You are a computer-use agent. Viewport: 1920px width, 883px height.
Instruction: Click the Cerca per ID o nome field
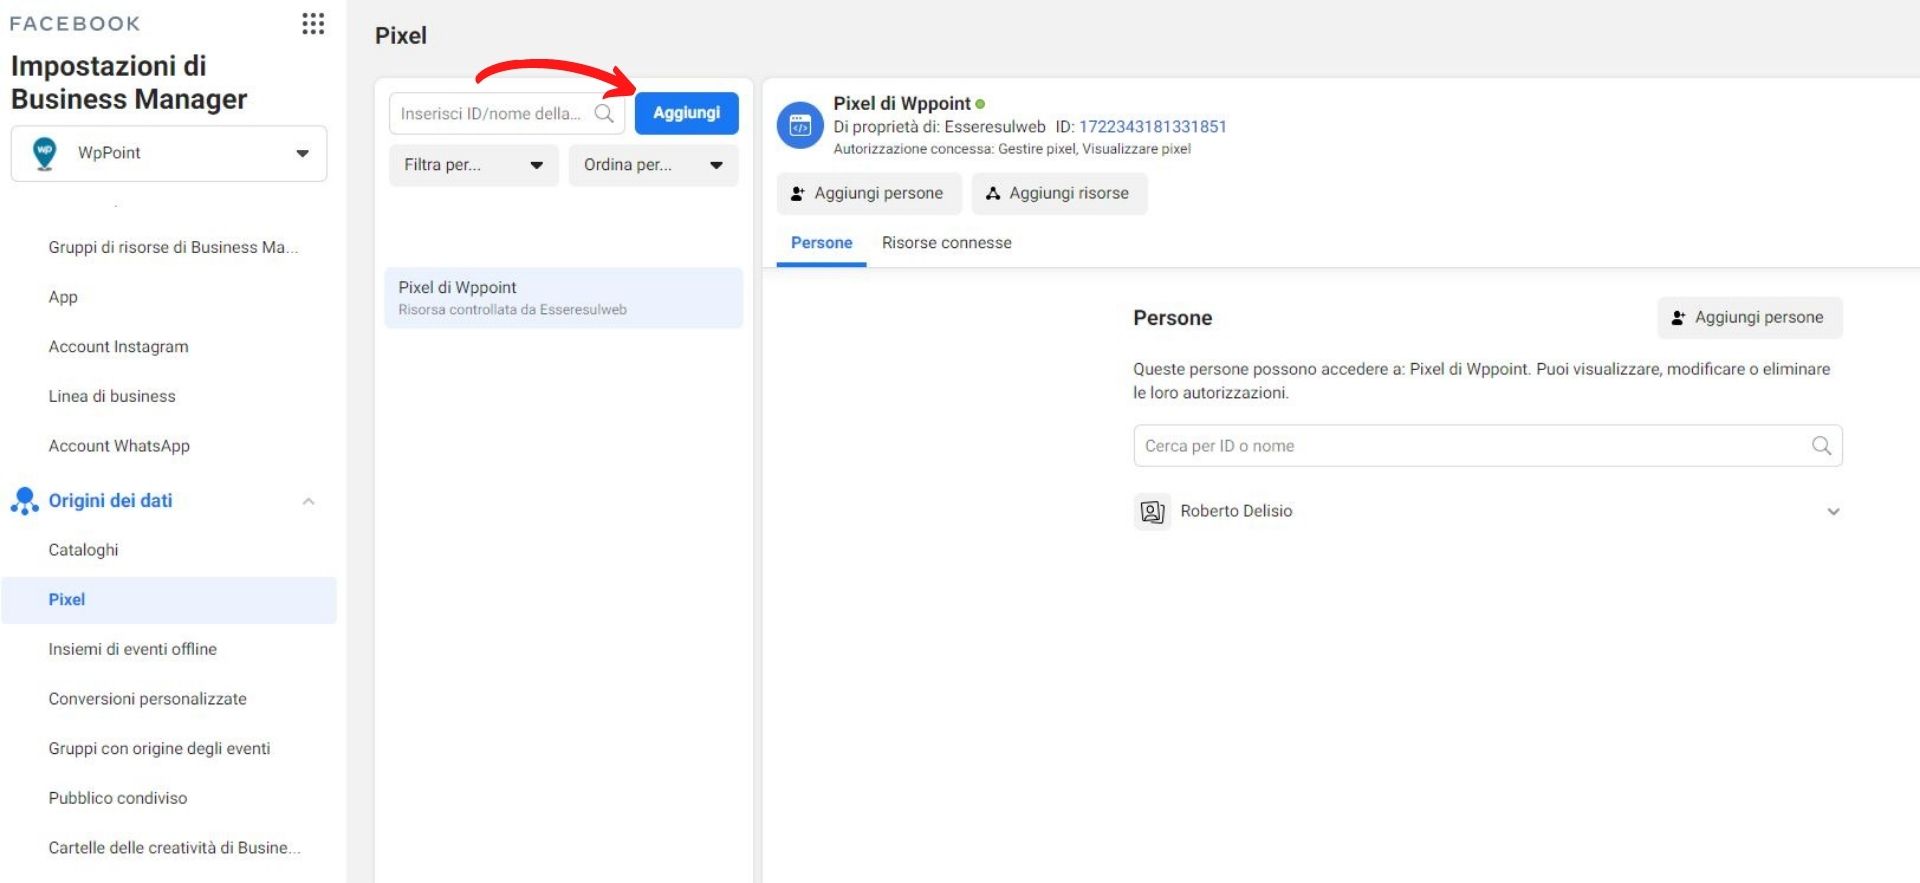click(x=1487, y=446)
